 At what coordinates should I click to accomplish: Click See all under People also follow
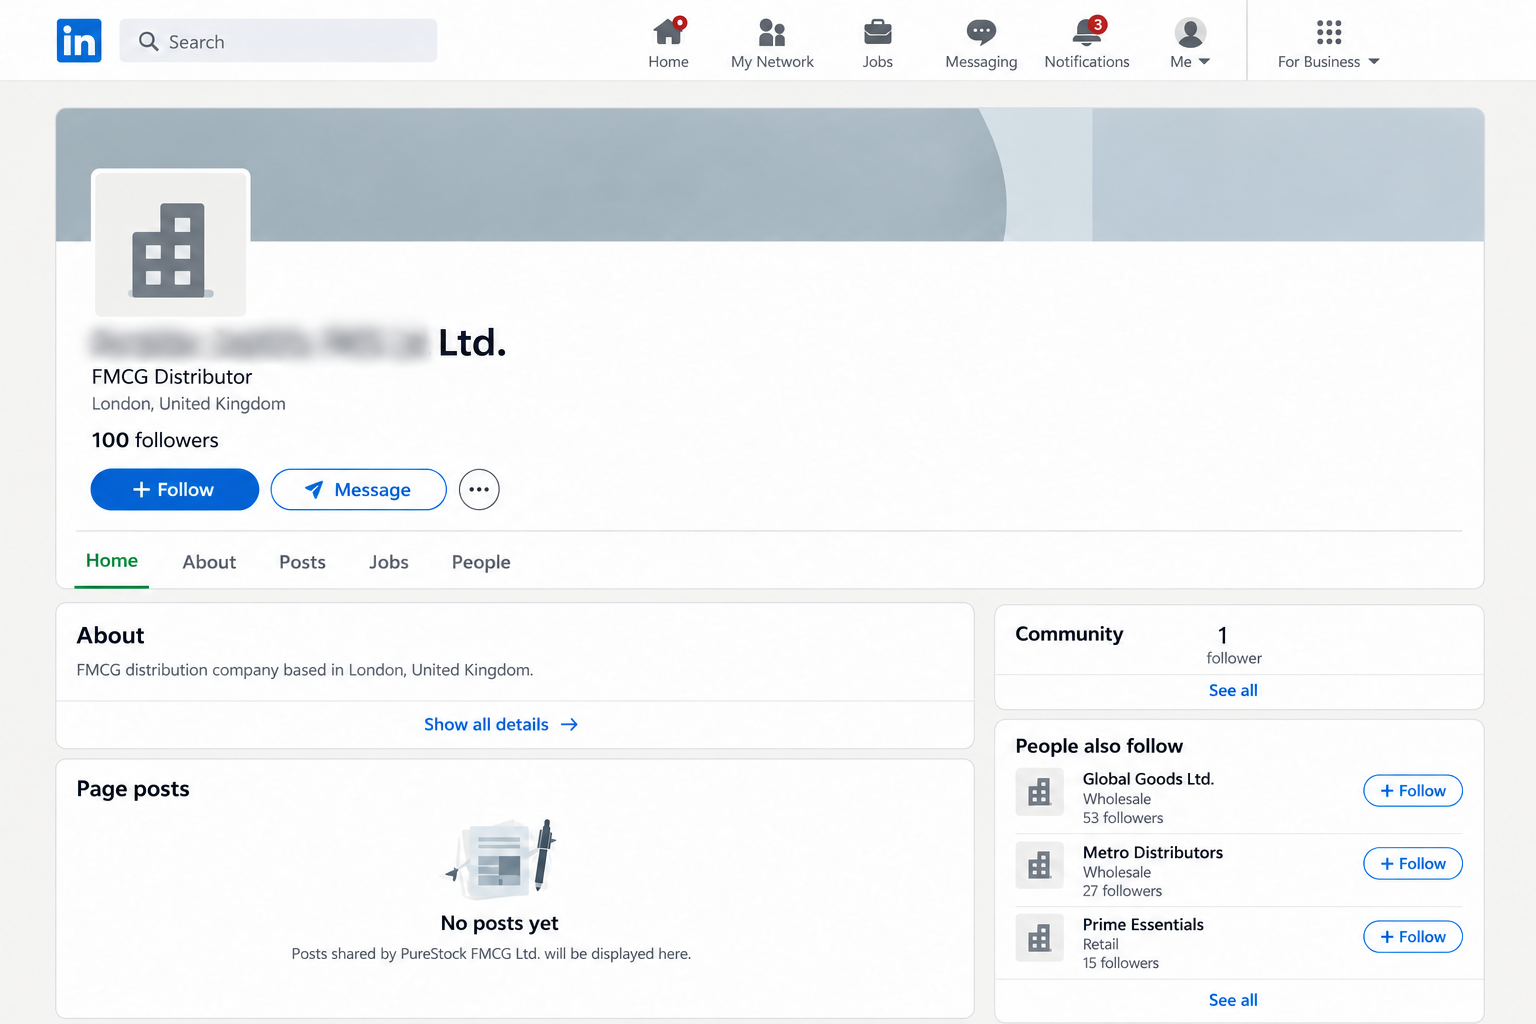[1233, 1000]
